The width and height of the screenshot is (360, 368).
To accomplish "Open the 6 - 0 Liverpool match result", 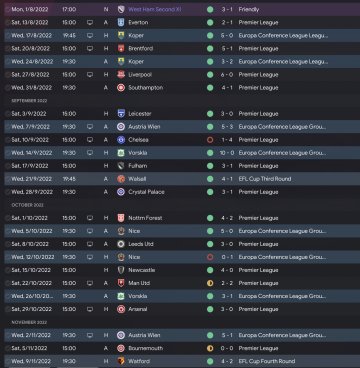I will (x=227, y=75).
